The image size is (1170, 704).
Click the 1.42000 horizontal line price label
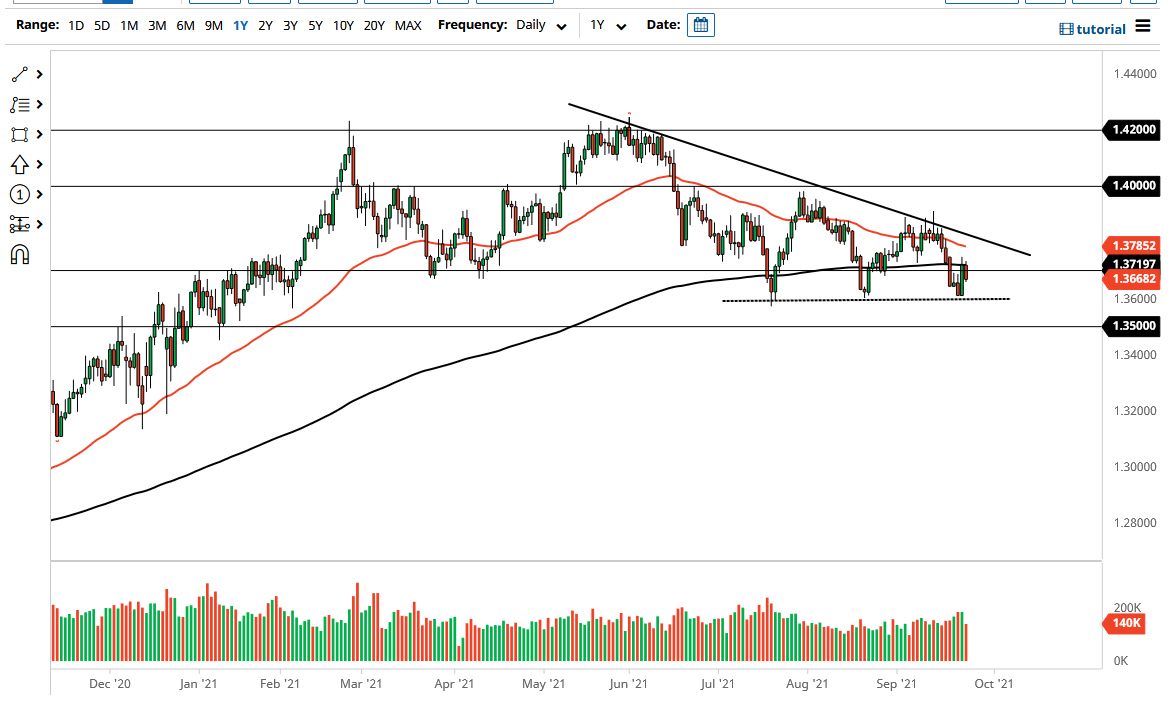(1132, 130)
